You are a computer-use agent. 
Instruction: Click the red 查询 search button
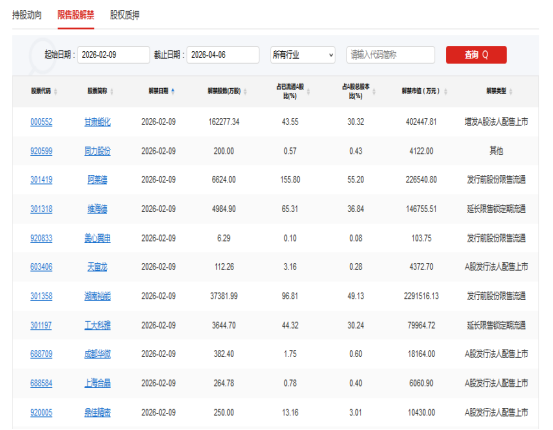point(476,55)
